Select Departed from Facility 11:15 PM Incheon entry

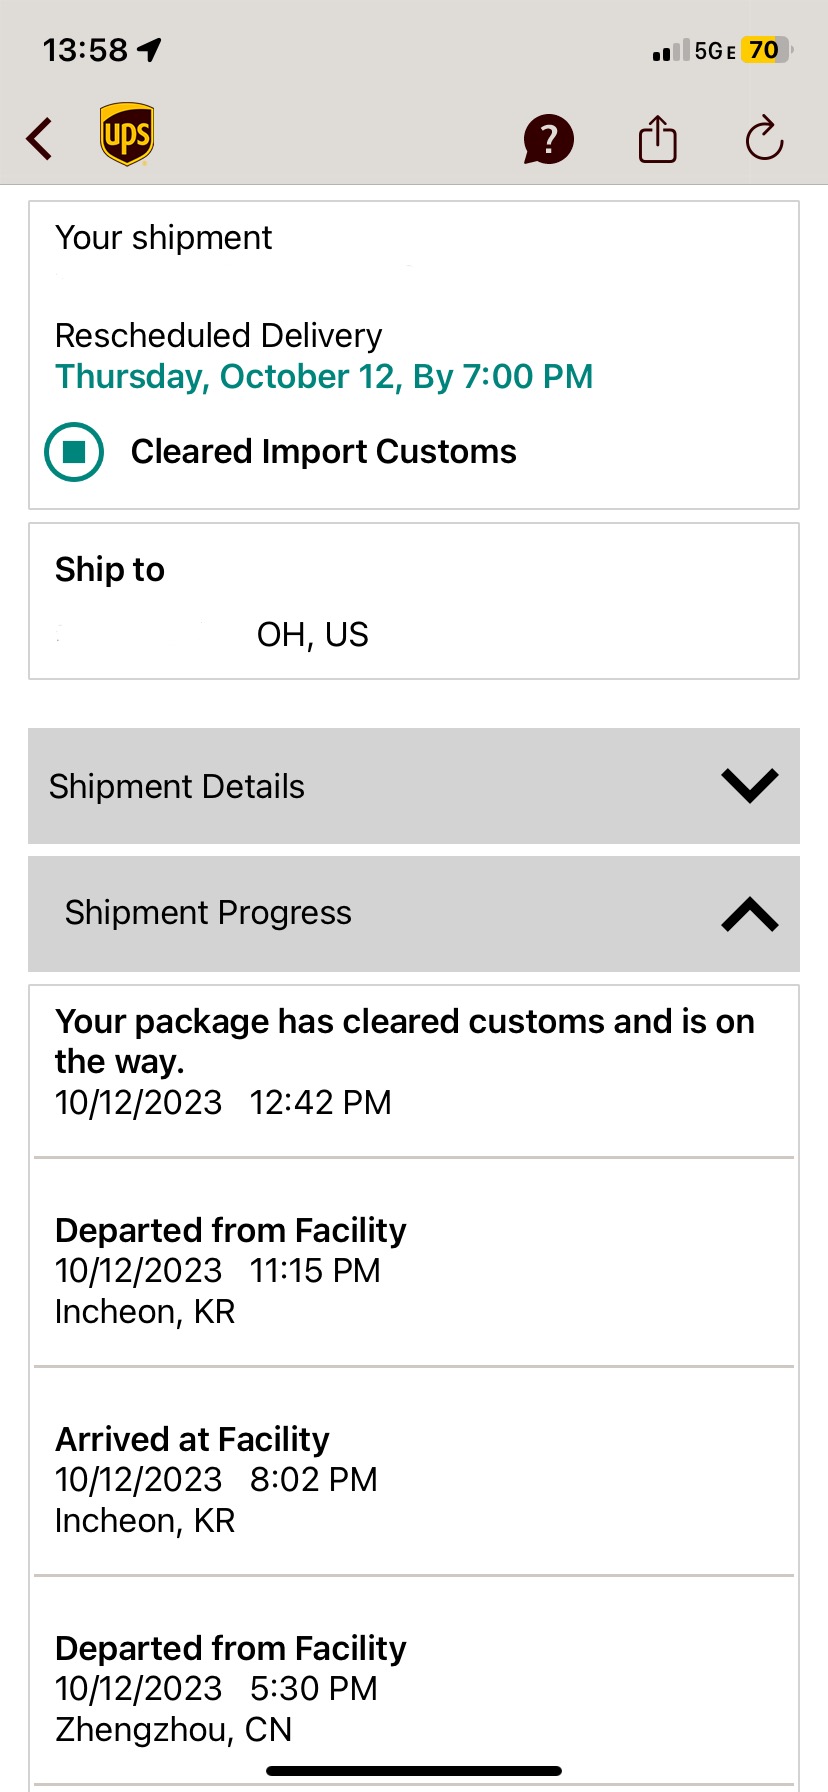[x=414, y=1264]
